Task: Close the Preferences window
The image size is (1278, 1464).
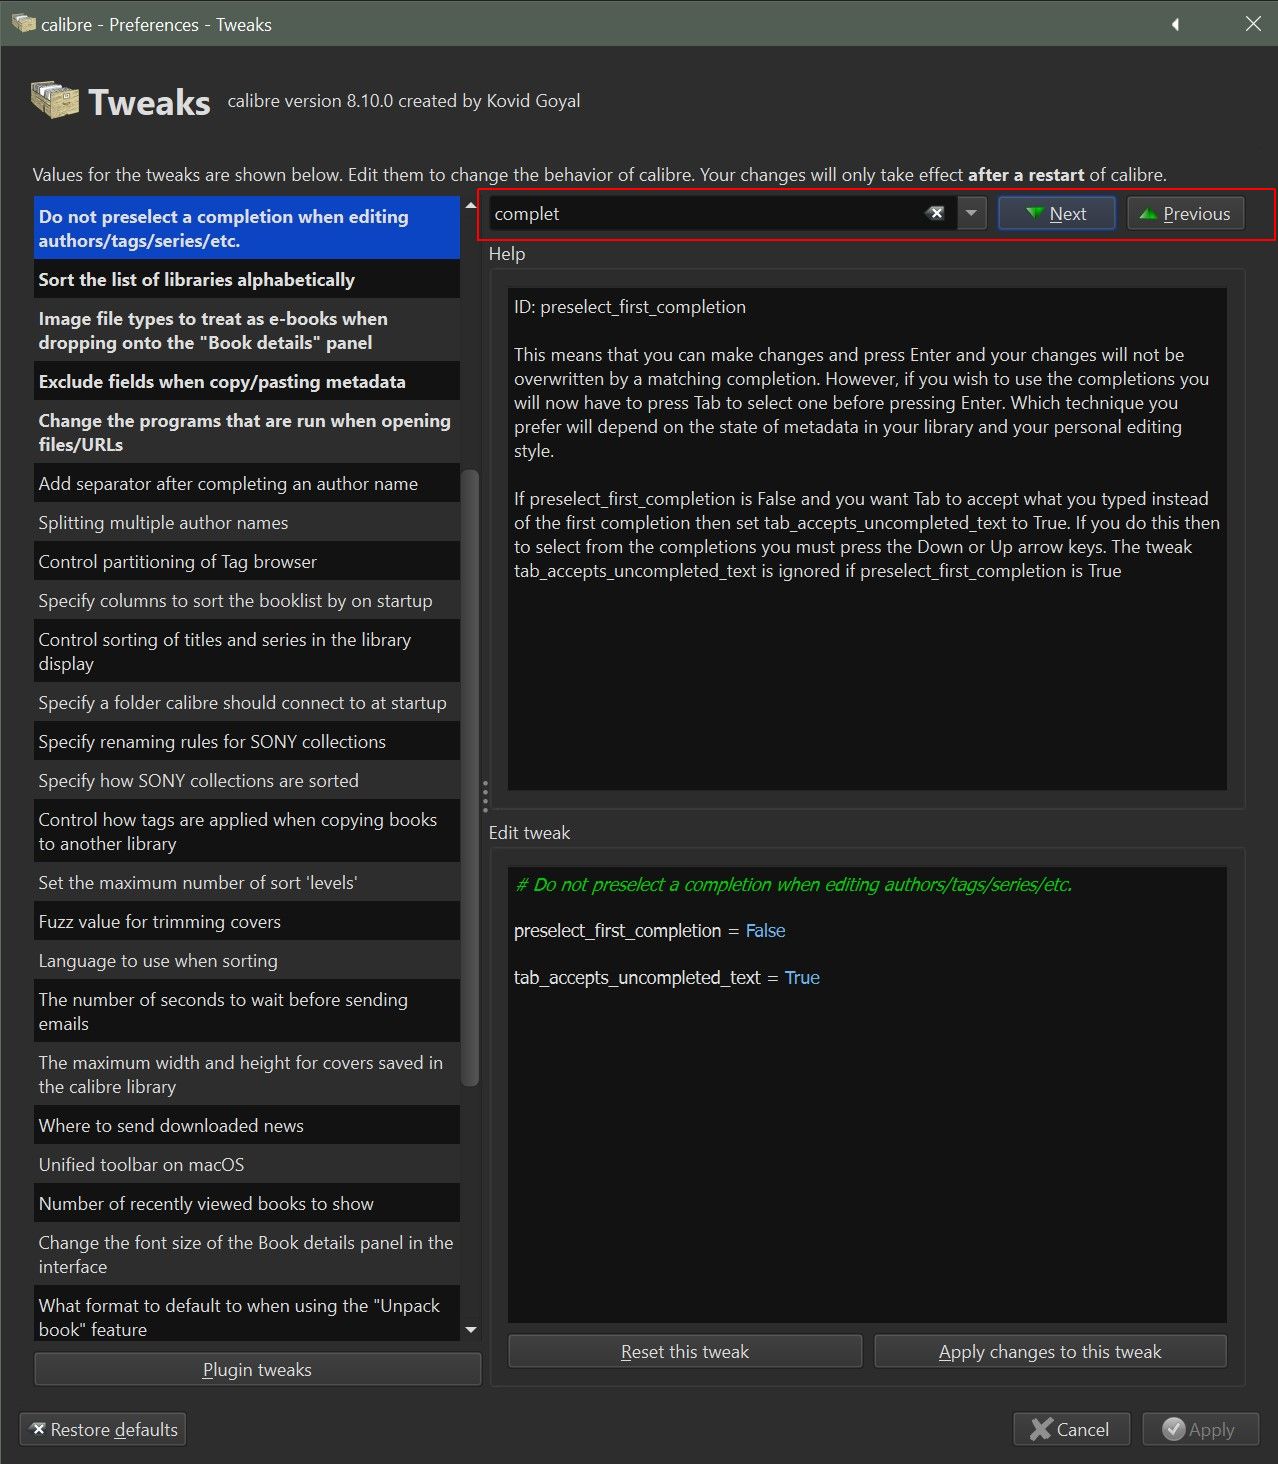Action: pyautogui.click(x=1253, y=24)
